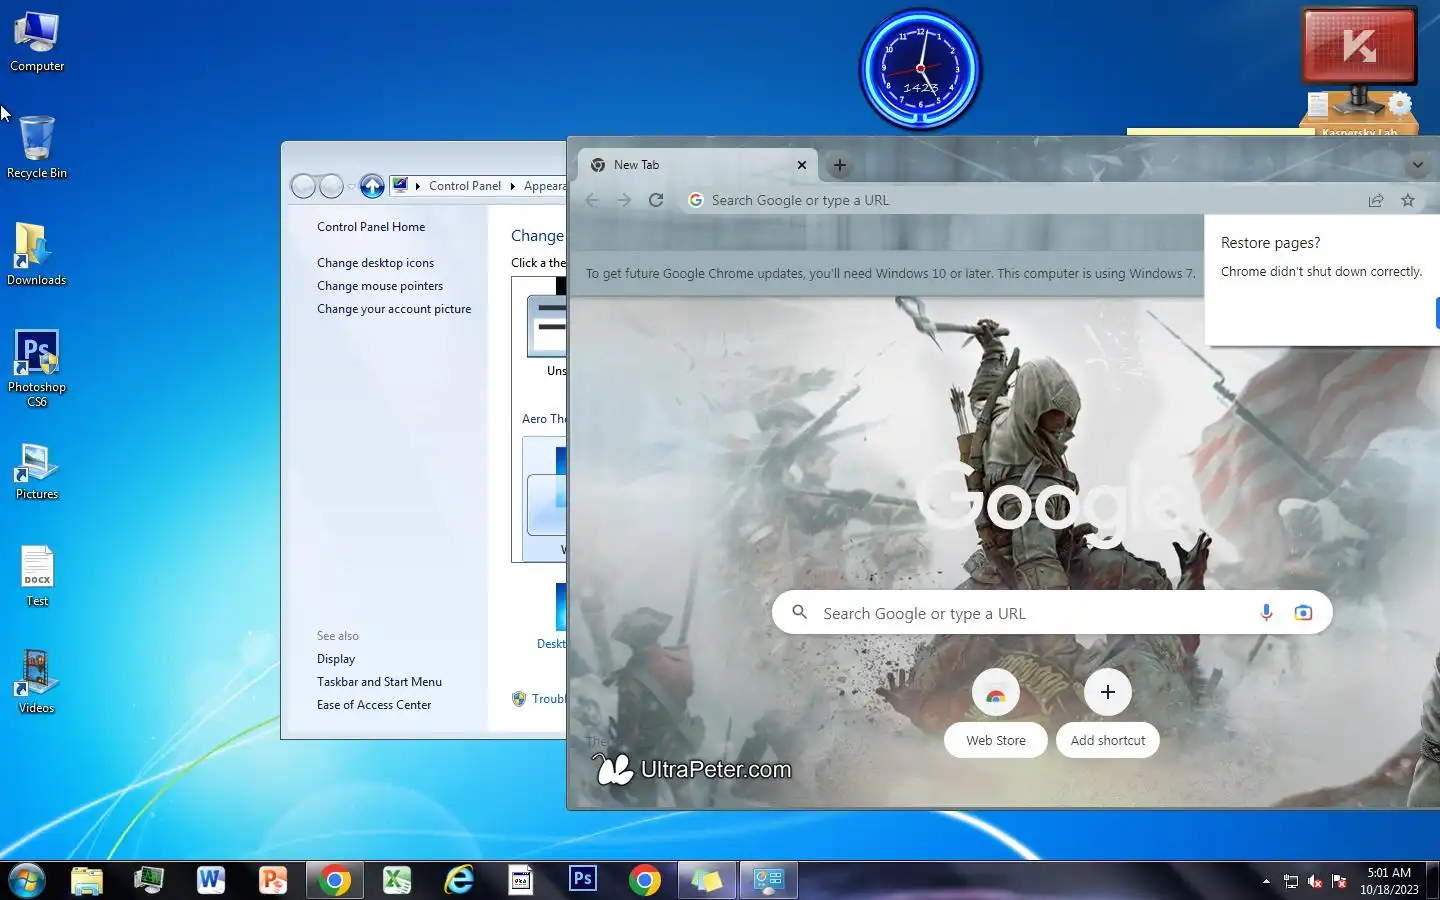The height and width of the screenshot is (900, 1440).
Task: Open the Control Panel Home link
Action: 371,227
